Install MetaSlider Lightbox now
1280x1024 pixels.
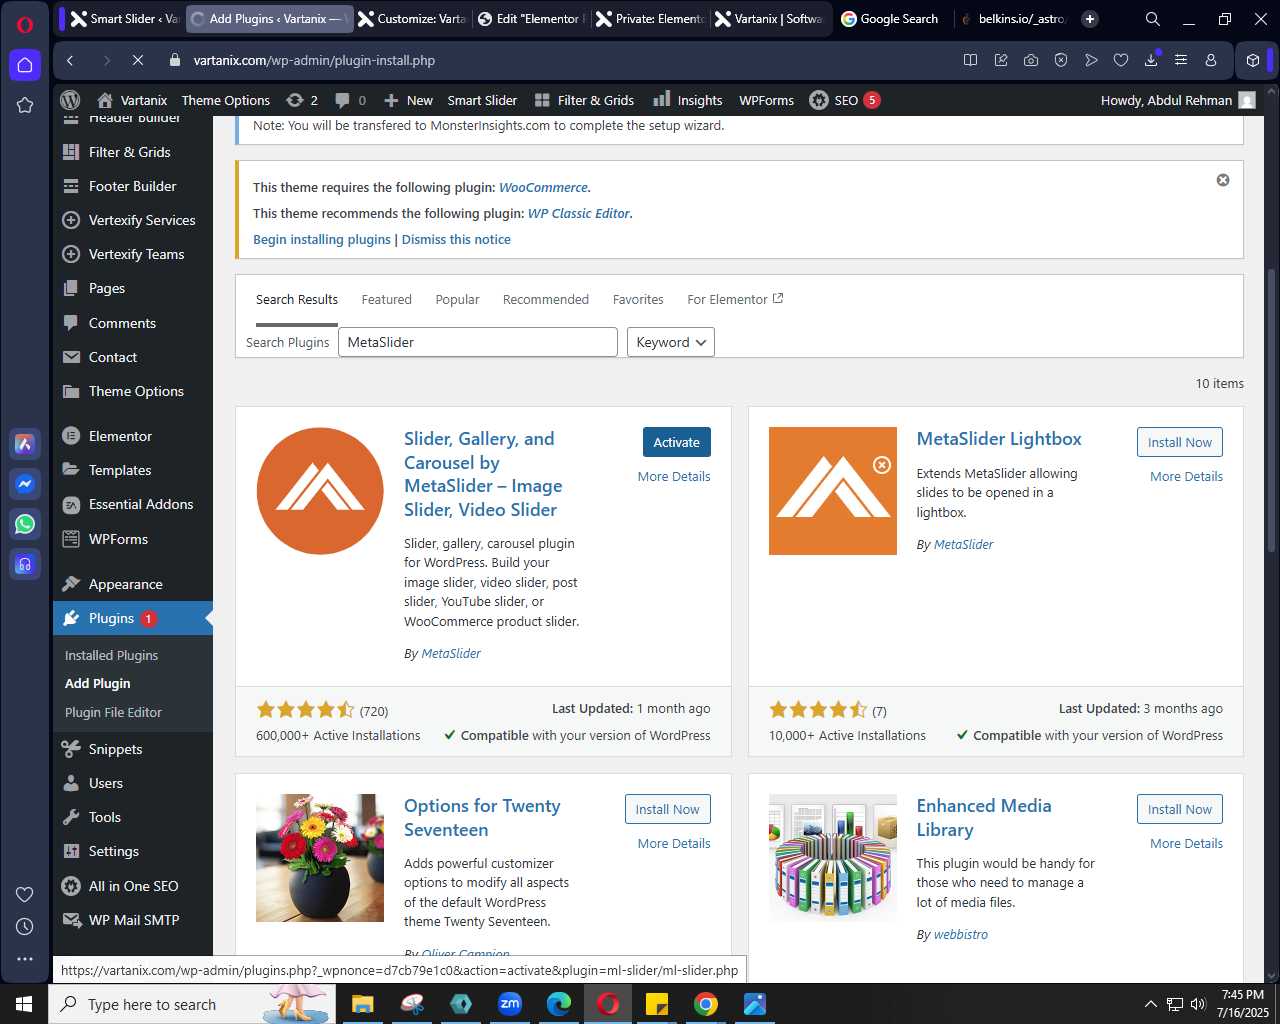[x=1180, y=442]
